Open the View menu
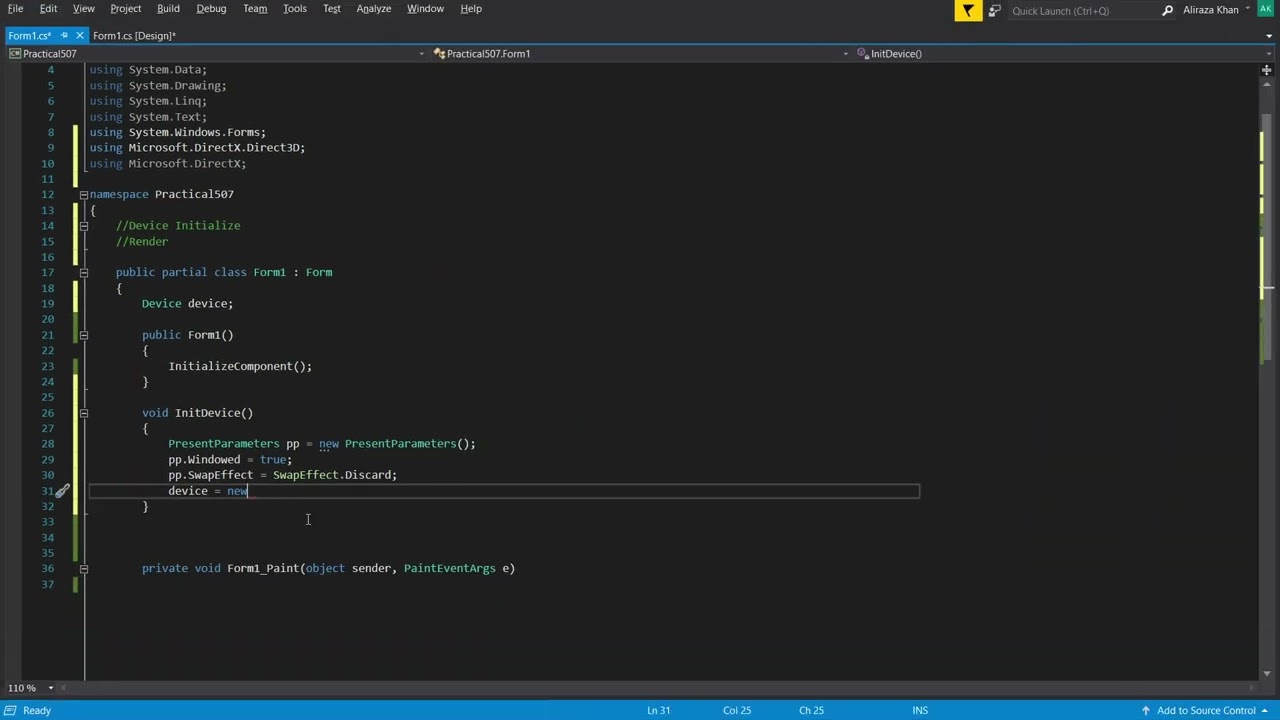The width and height of the screenshot is (1280, 720). tap(83, 9)
